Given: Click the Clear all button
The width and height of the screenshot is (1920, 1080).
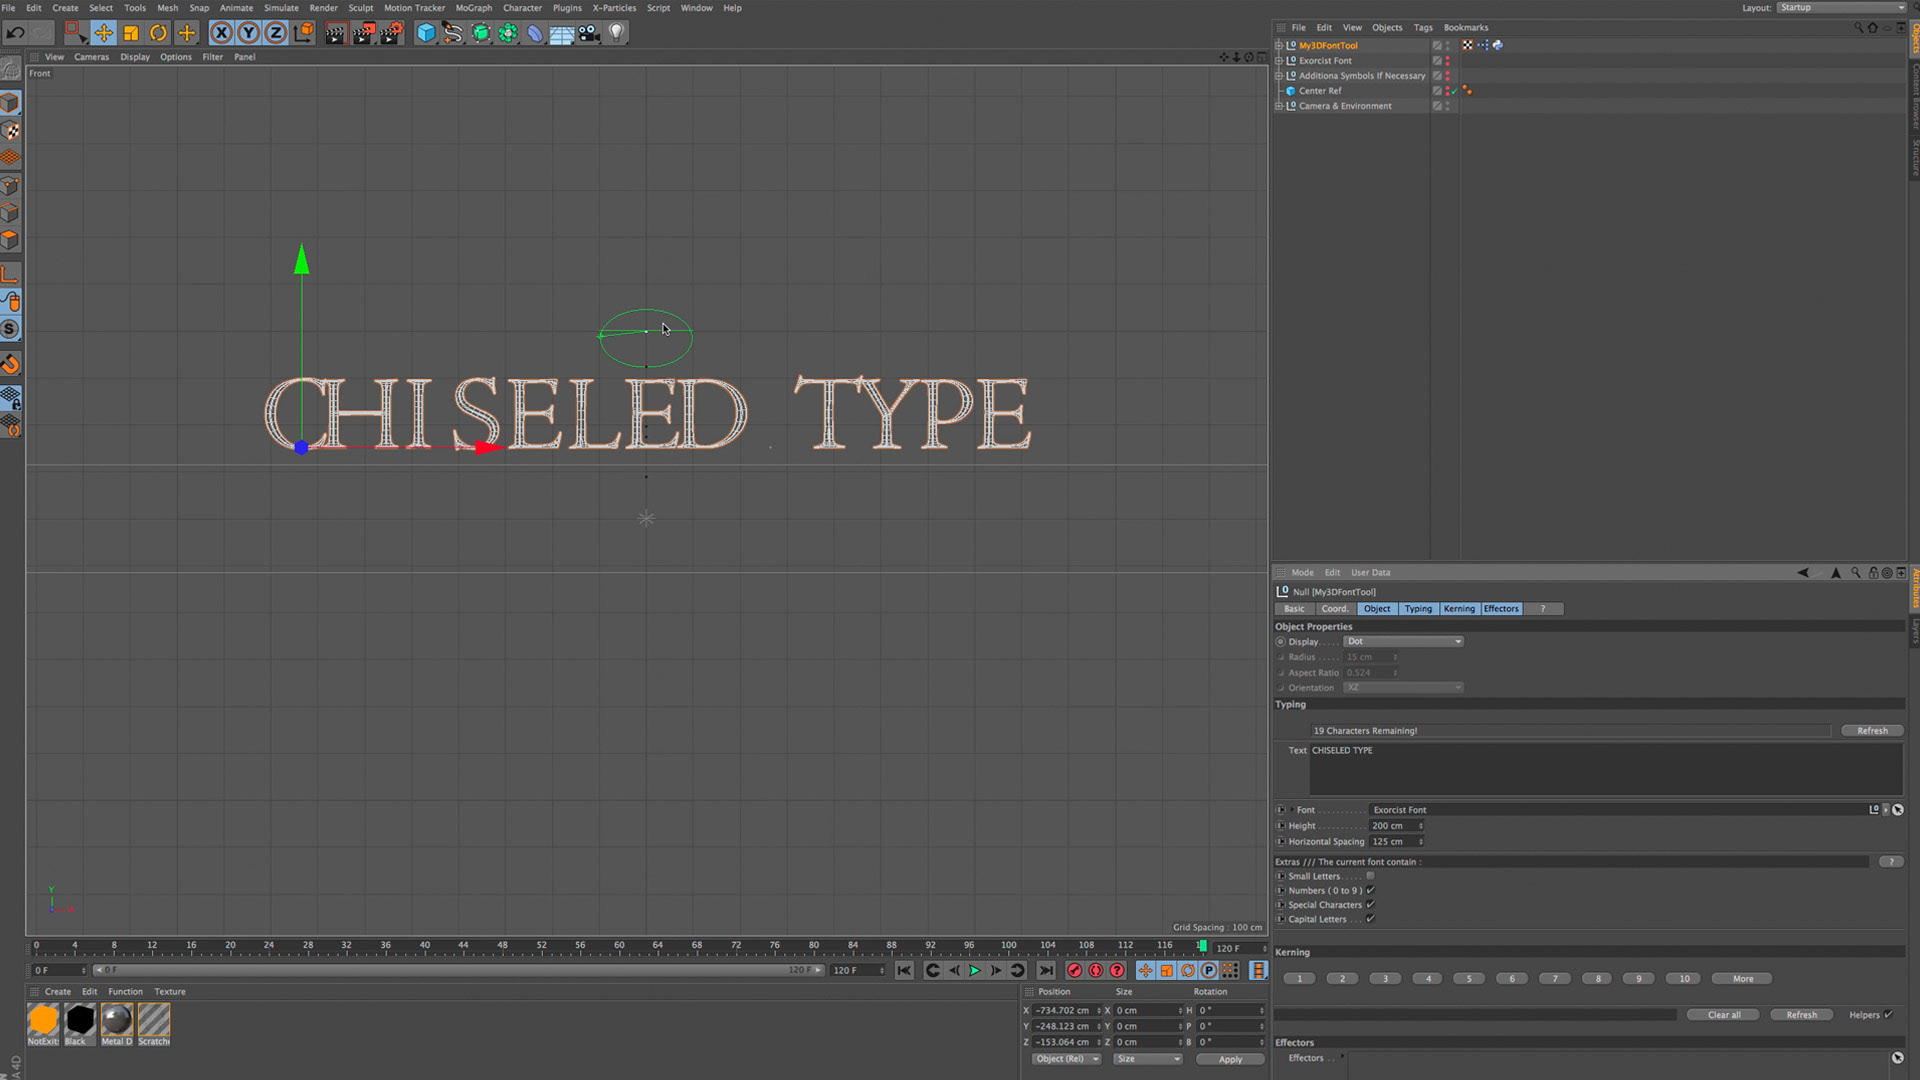Looking at the screenshot, I should pos(1724,1015).
